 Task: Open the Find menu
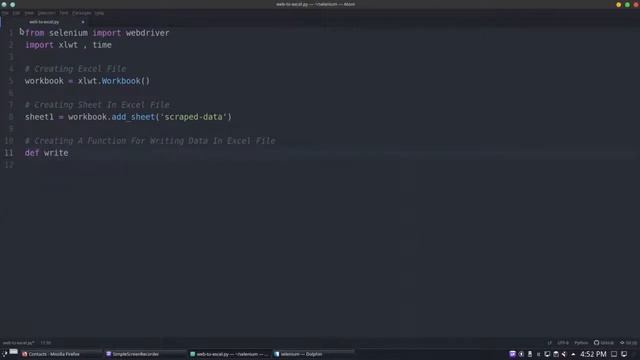point(64,13)
